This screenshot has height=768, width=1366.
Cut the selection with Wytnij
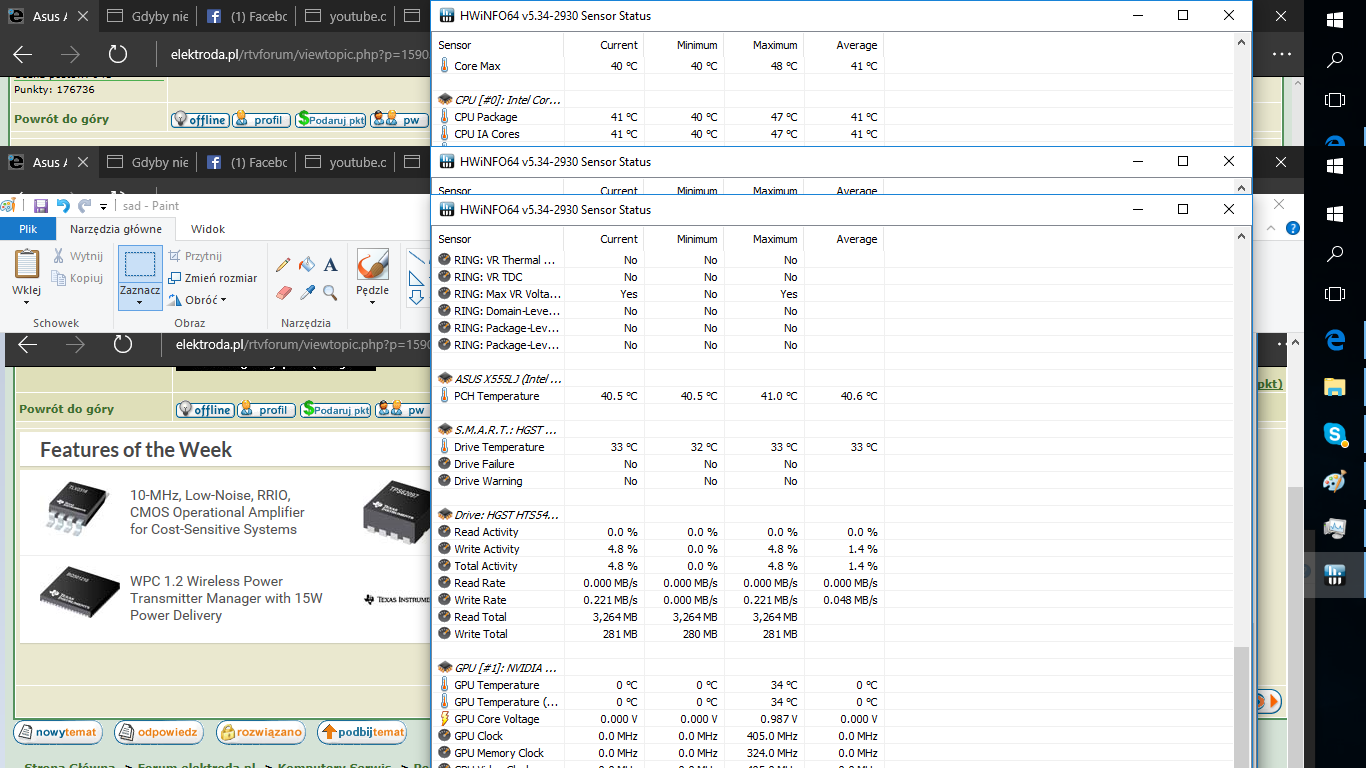point(77,256)
